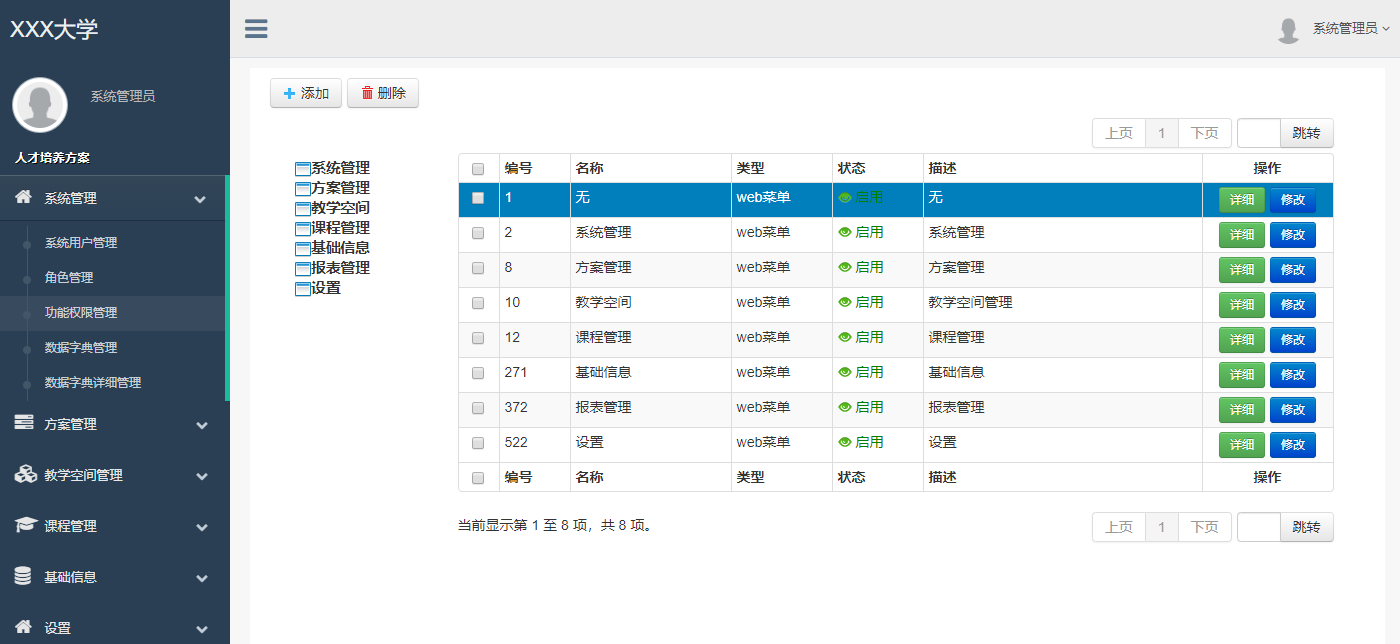
Task: Click the home icon beside 设置 sidebar
Action: pyautogui.click(x=24, y=627)
